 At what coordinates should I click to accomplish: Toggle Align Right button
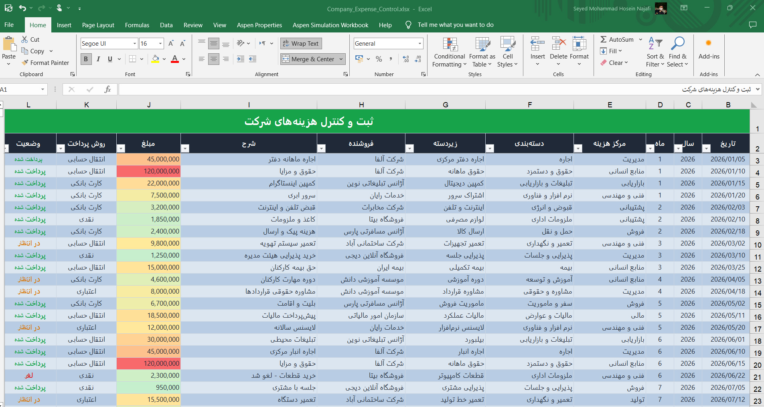tap(226, 59)
